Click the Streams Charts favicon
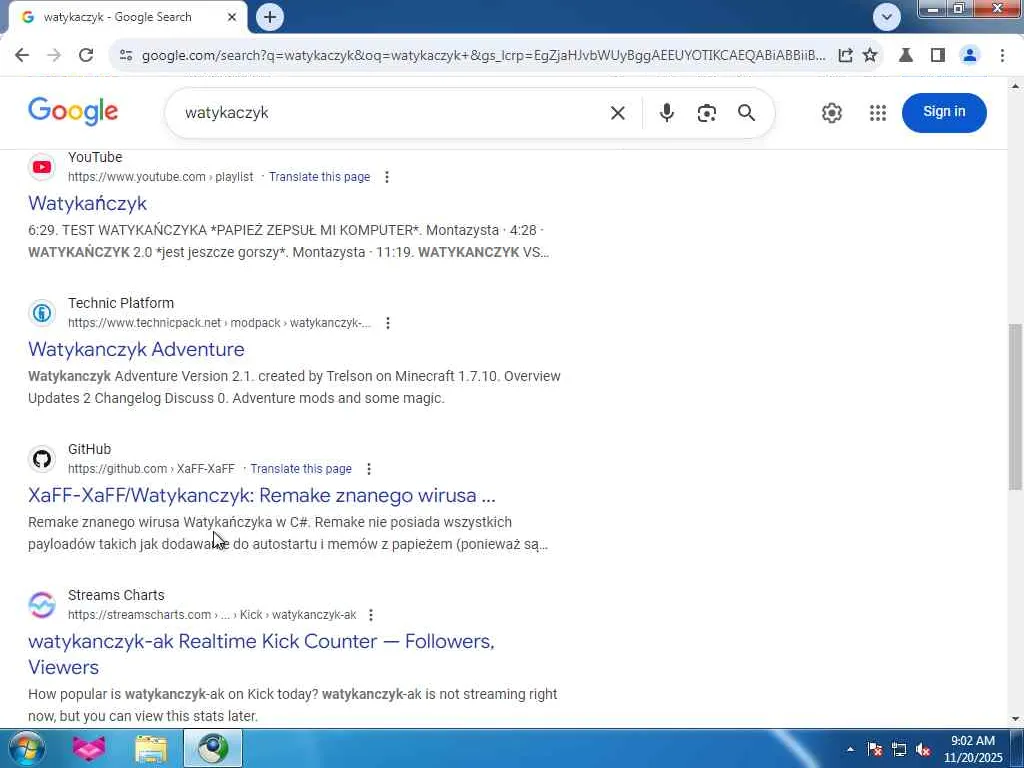The width and height of the screenshot is (1024, 768). click(42, 605)
